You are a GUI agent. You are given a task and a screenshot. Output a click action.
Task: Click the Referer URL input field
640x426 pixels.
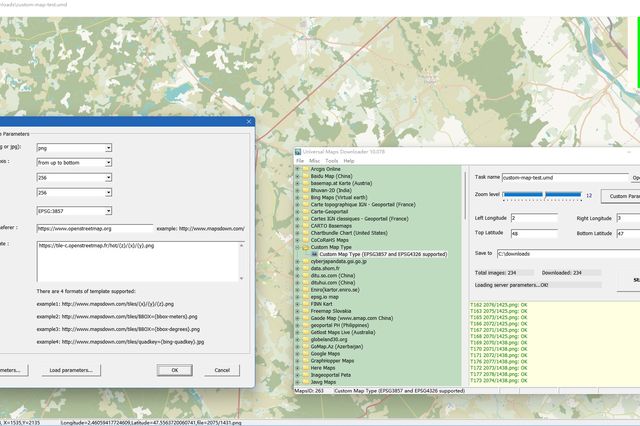tap(95, 229)
